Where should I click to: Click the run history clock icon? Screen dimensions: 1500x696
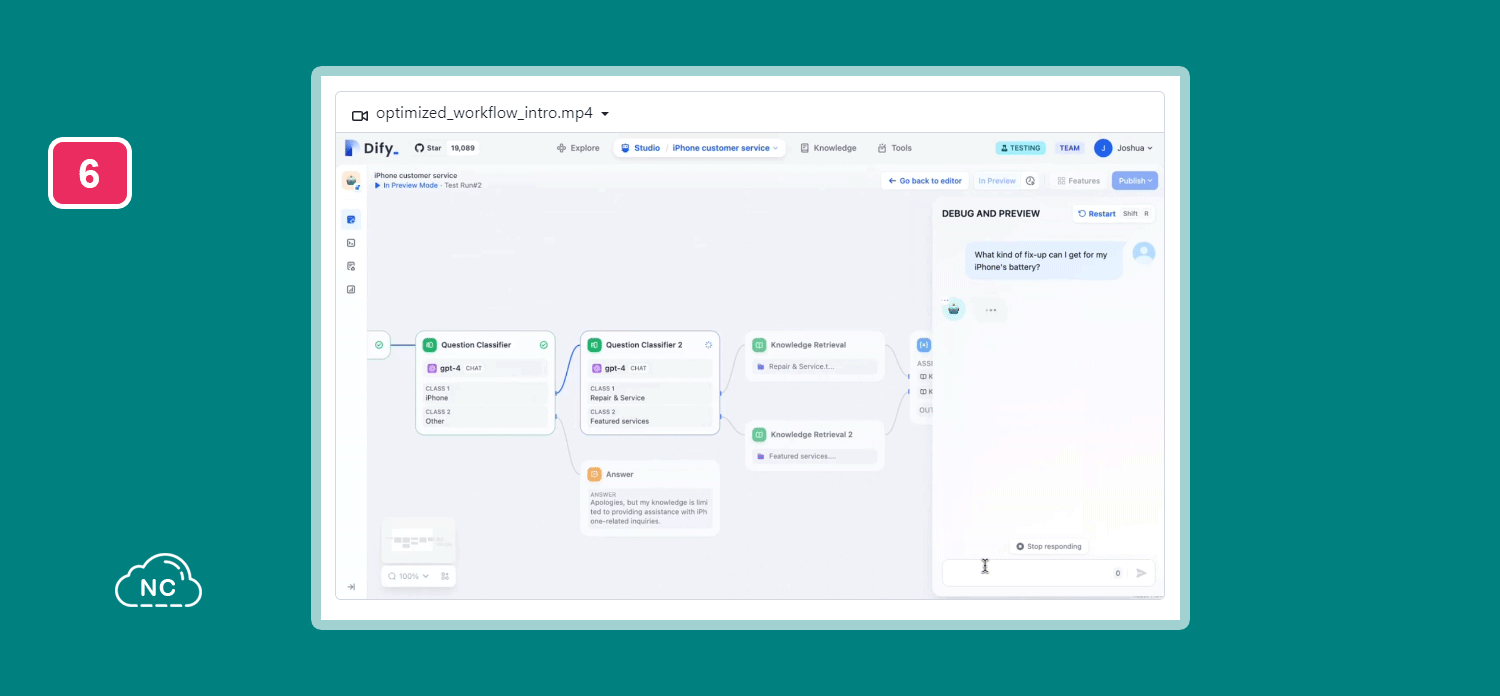click(1030, 181)
